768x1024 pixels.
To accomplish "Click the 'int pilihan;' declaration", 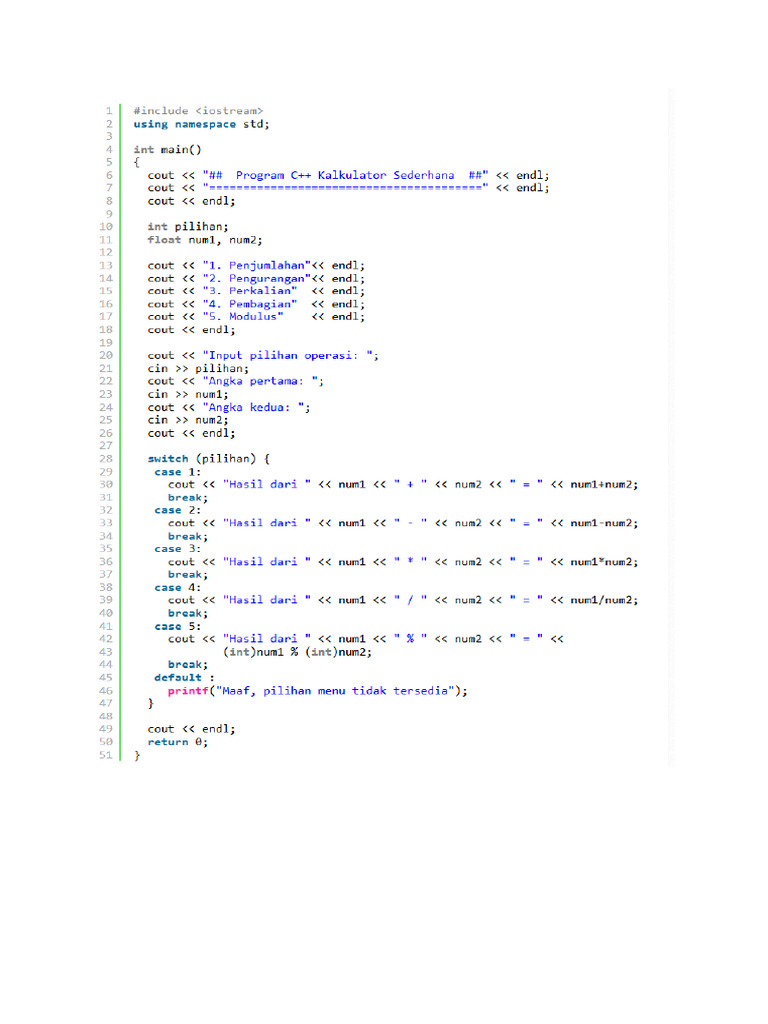I will click(x=188, y=227).
